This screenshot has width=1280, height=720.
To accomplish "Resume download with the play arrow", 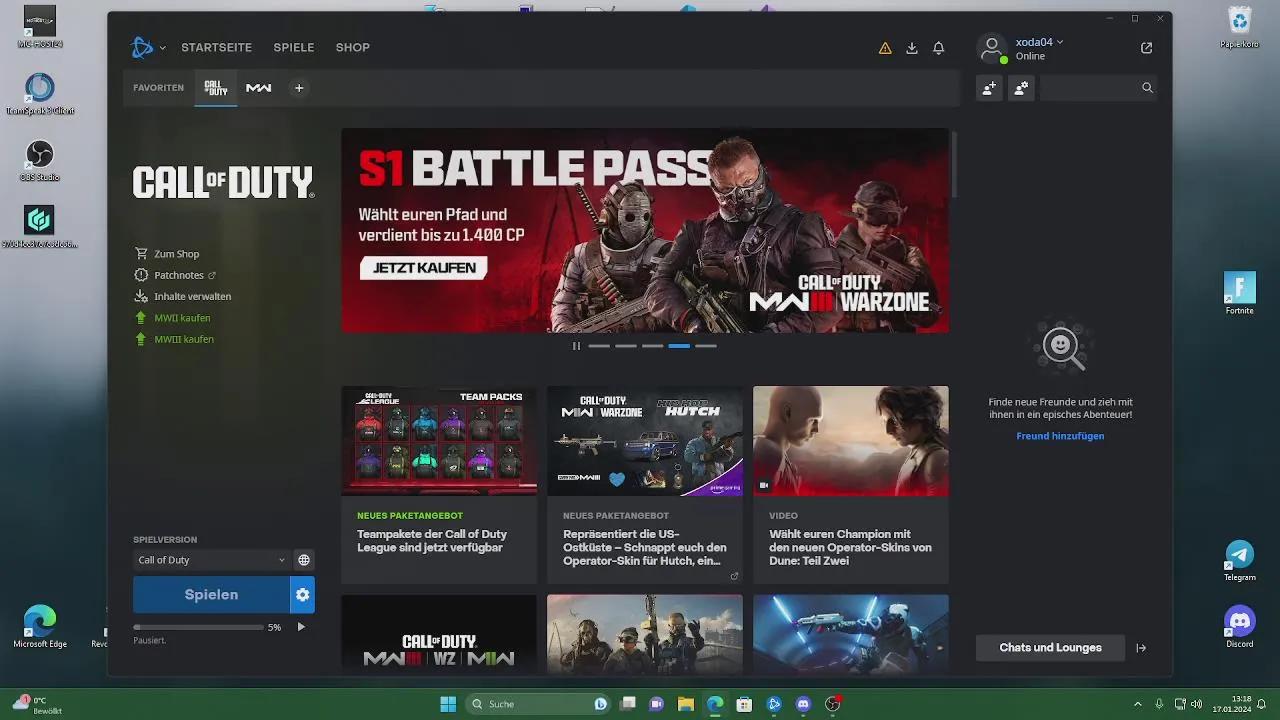I will pos(301,627).
